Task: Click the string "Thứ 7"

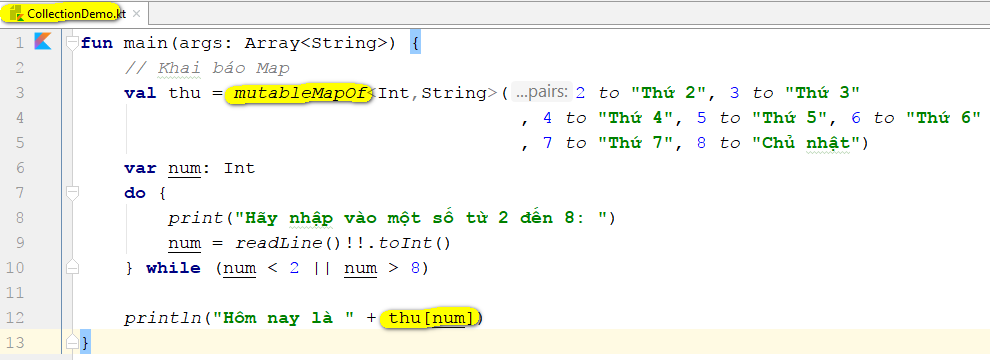Action: [636, 143]
